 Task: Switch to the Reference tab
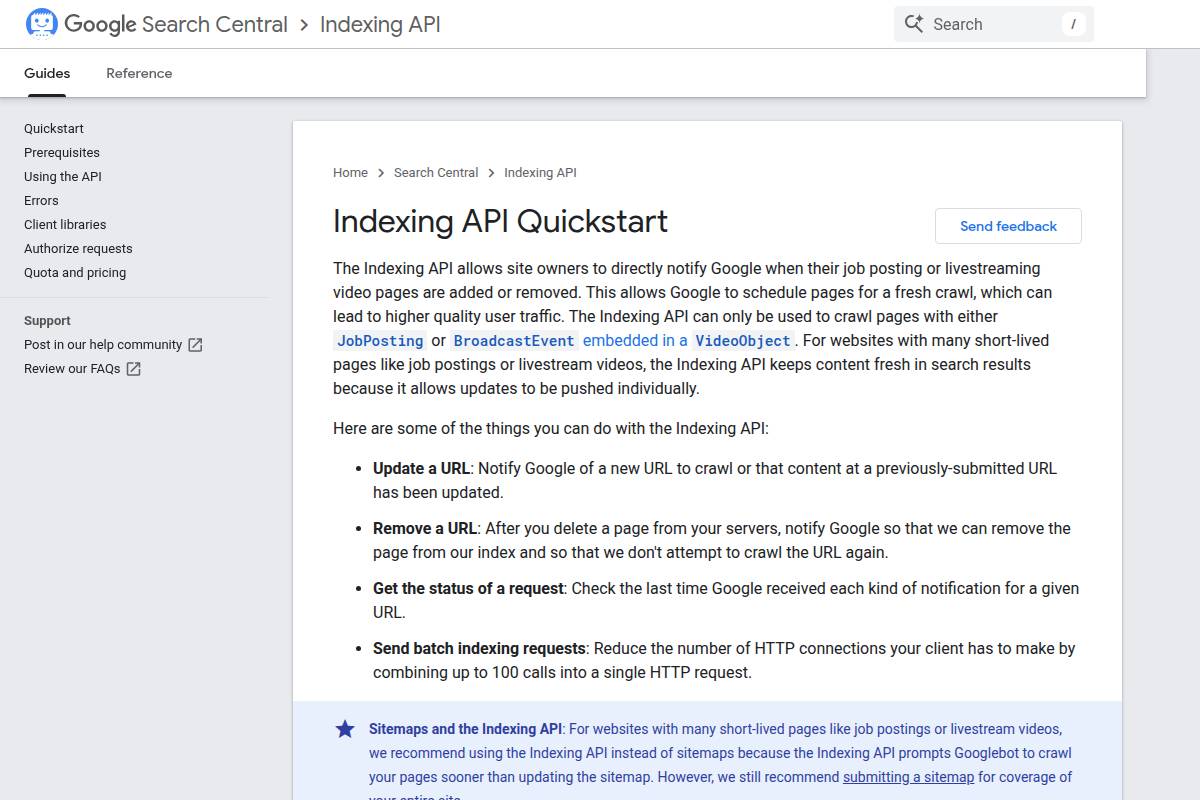point(139,72)
